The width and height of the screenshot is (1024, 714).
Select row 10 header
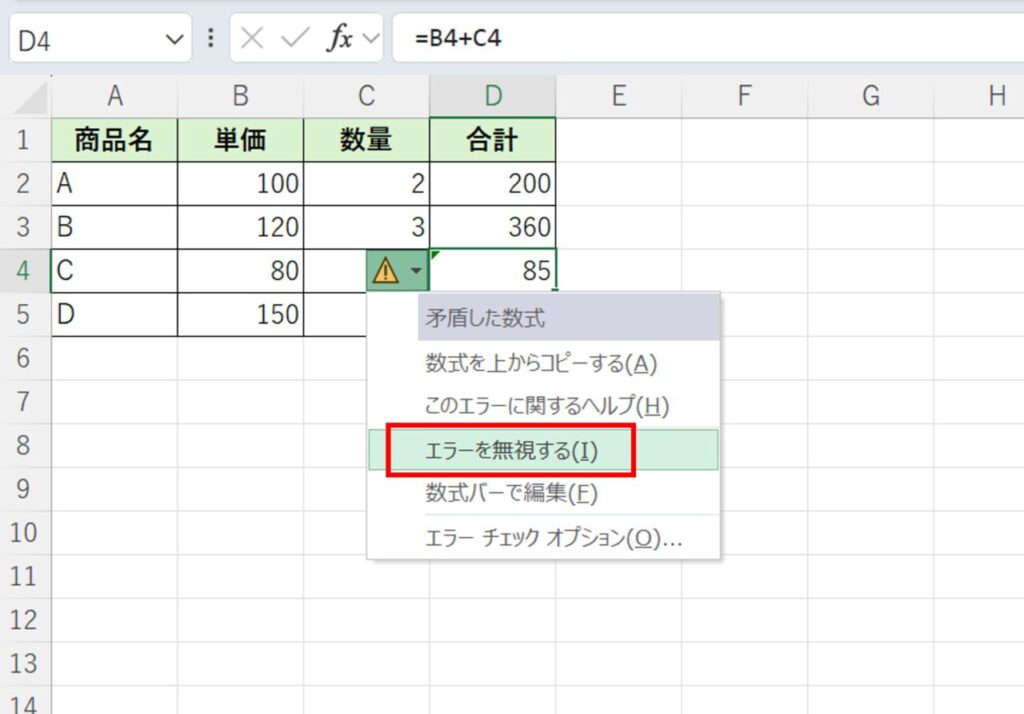[x=24, y=532]
